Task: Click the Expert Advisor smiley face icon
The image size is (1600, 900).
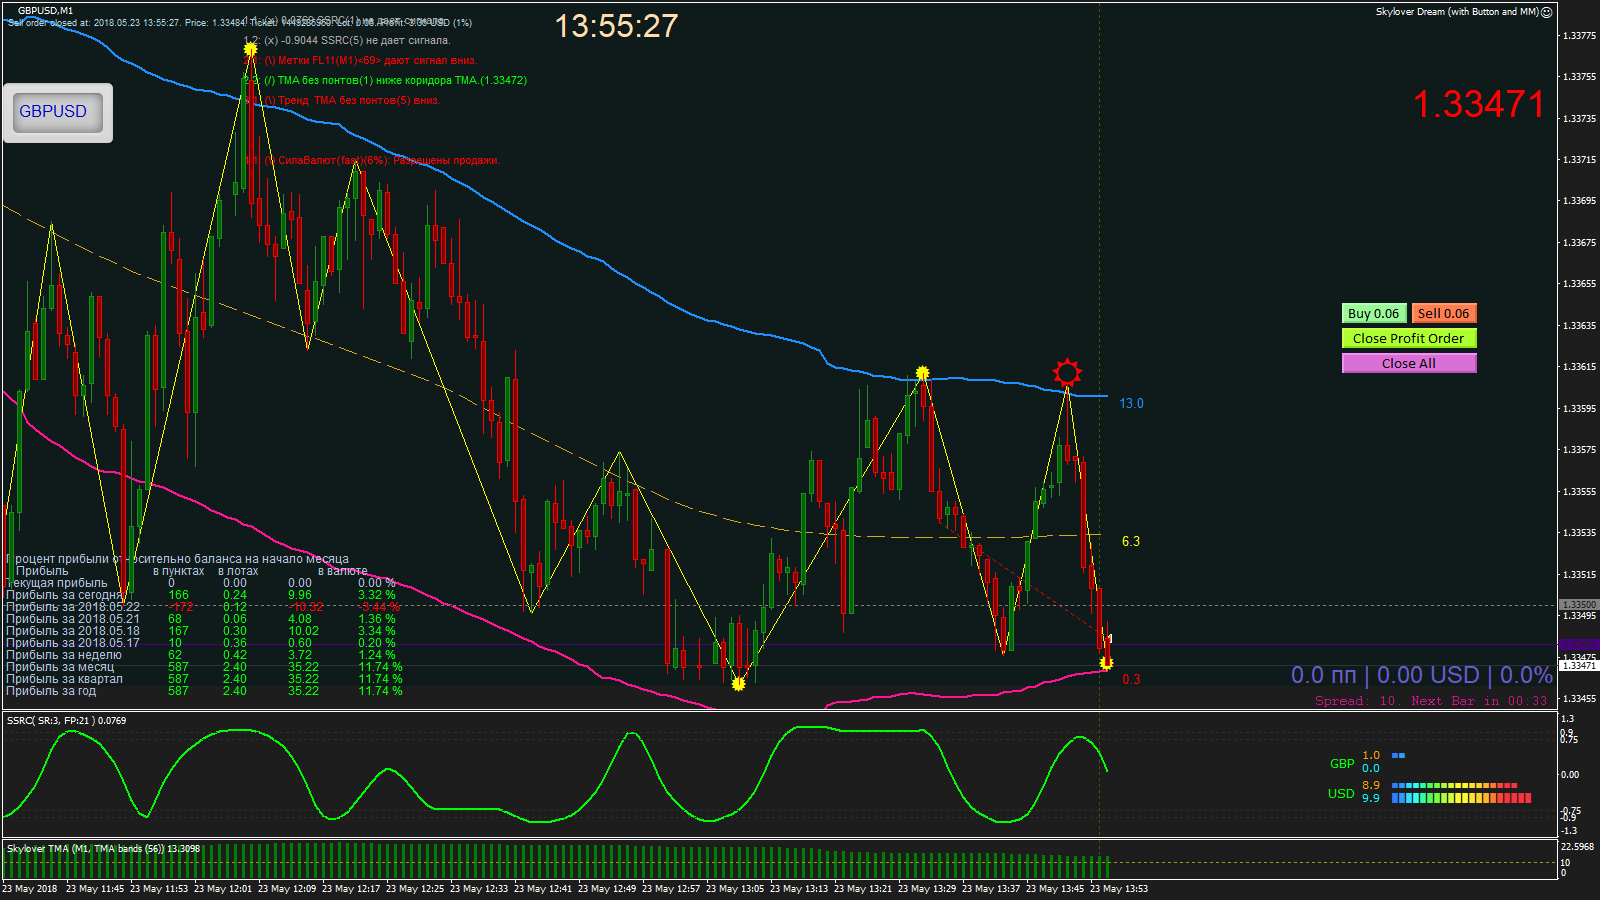Action: point(1546,12)
